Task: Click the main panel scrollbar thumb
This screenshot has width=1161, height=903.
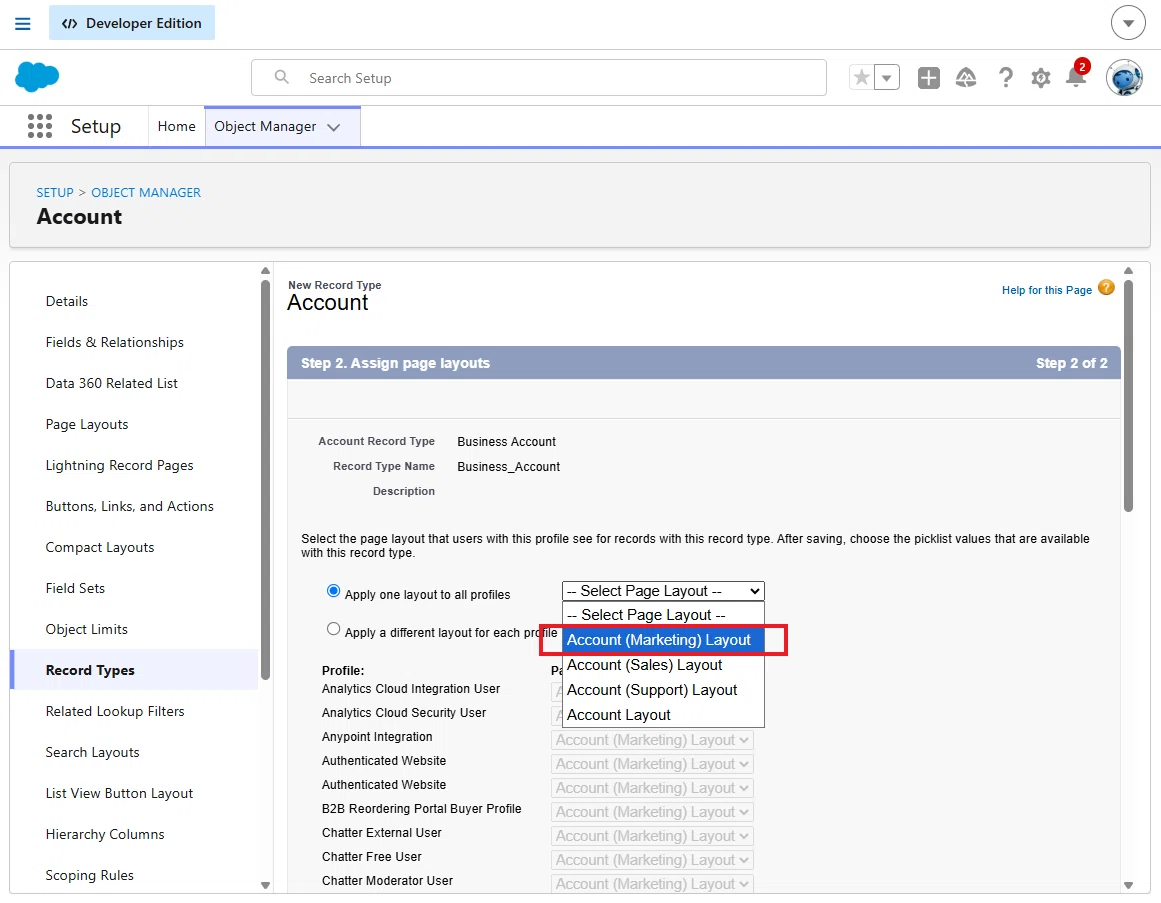Action: (1128, 396)
